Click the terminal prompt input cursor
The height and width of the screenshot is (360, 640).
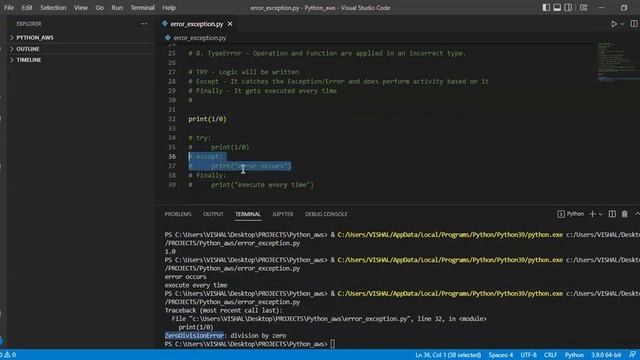click(x=333, y=344)
